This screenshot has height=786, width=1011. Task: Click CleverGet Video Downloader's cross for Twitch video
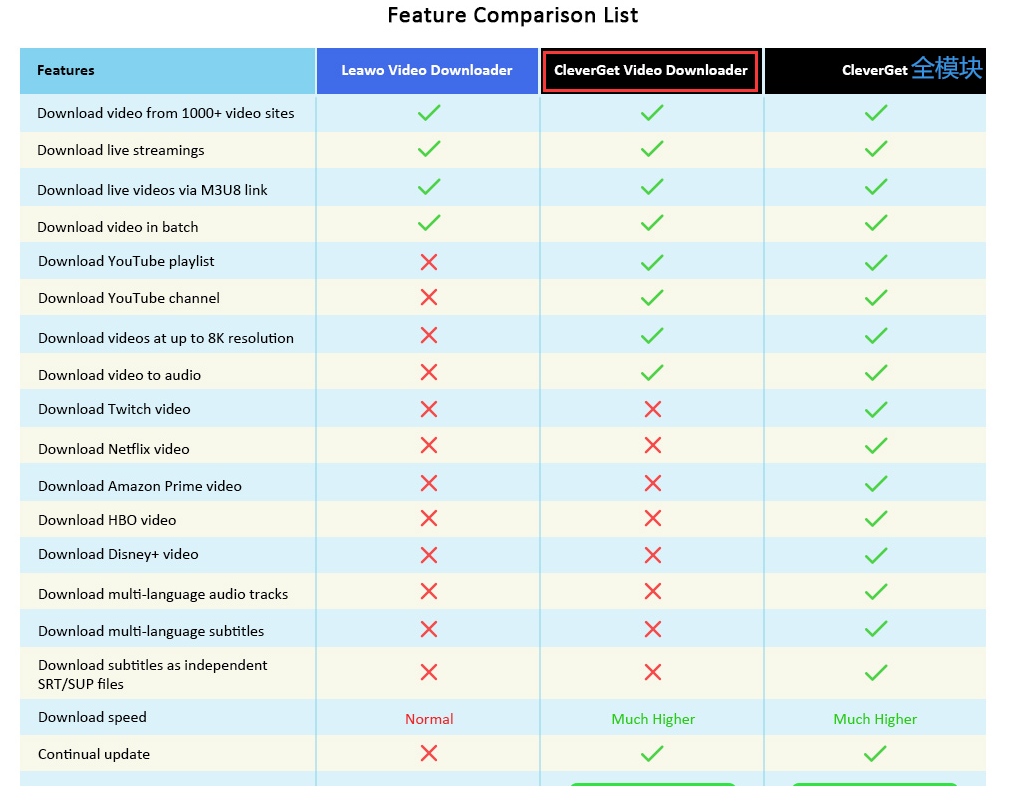pos(653,409)
